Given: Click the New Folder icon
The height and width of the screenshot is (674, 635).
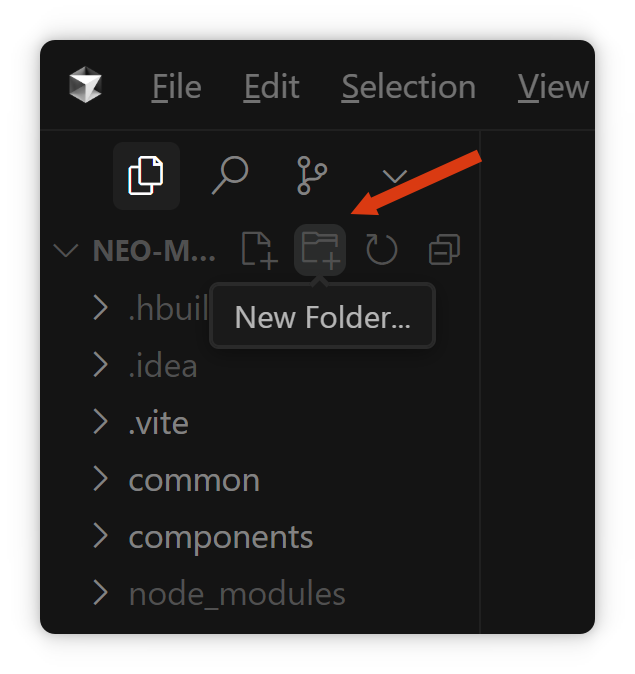Looking at the screenshot, I should pos(320,250).
